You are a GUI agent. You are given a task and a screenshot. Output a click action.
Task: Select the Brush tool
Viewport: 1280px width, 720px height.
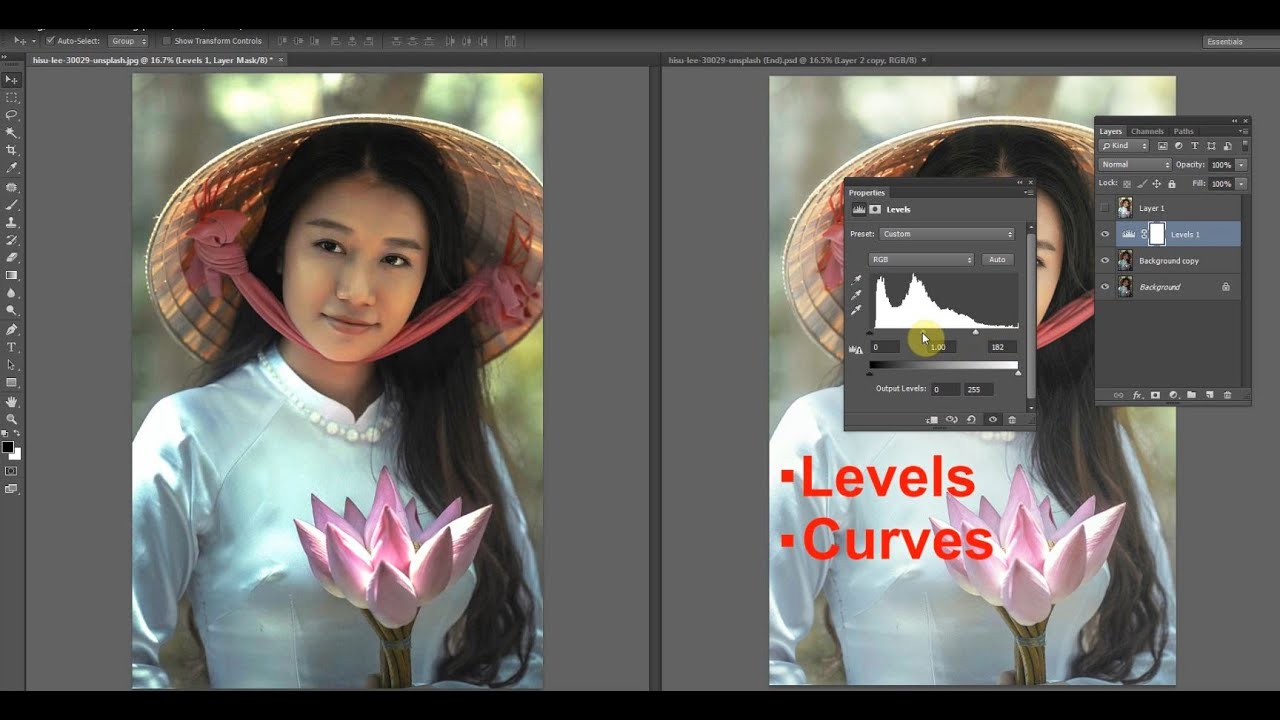coord(12,205)
